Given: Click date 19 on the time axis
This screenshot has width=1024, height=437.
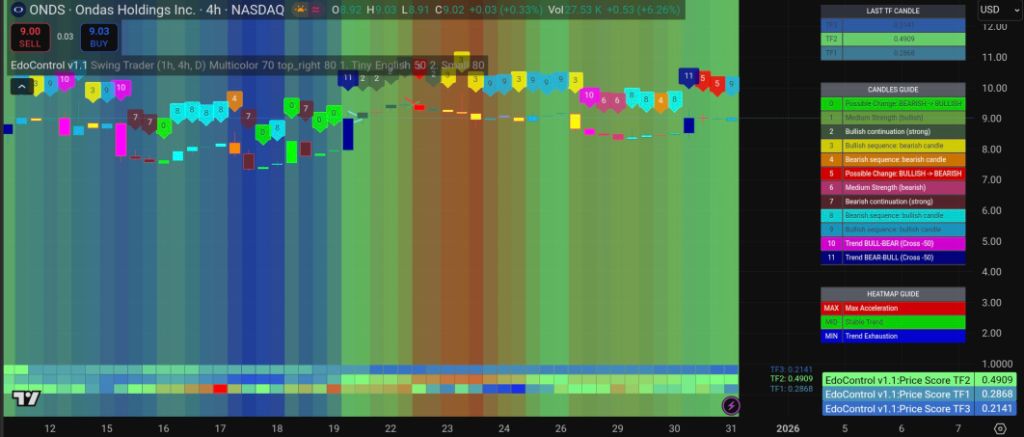Looking at the screenshot, I should (334, 429).
